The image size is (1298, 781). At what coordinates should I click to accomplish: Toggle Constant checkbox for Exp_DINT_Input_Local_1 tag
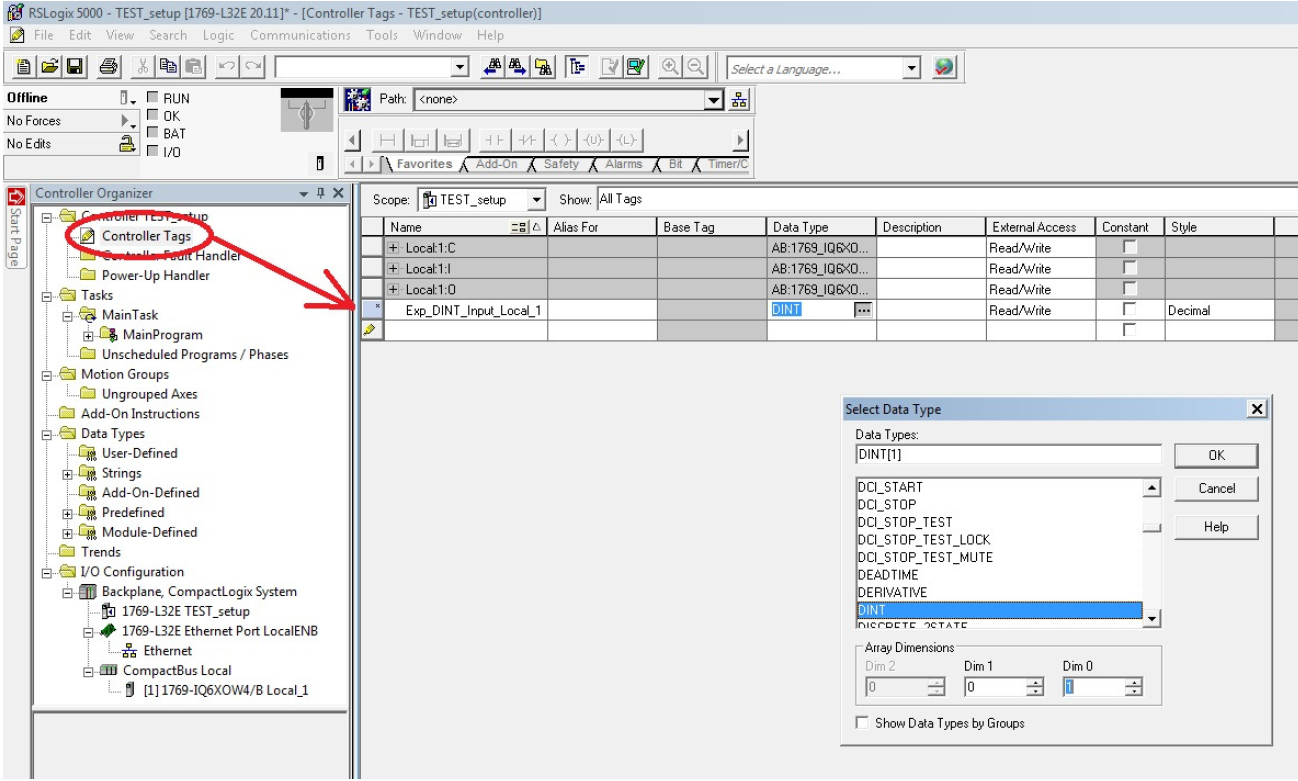coord(1130,310)
